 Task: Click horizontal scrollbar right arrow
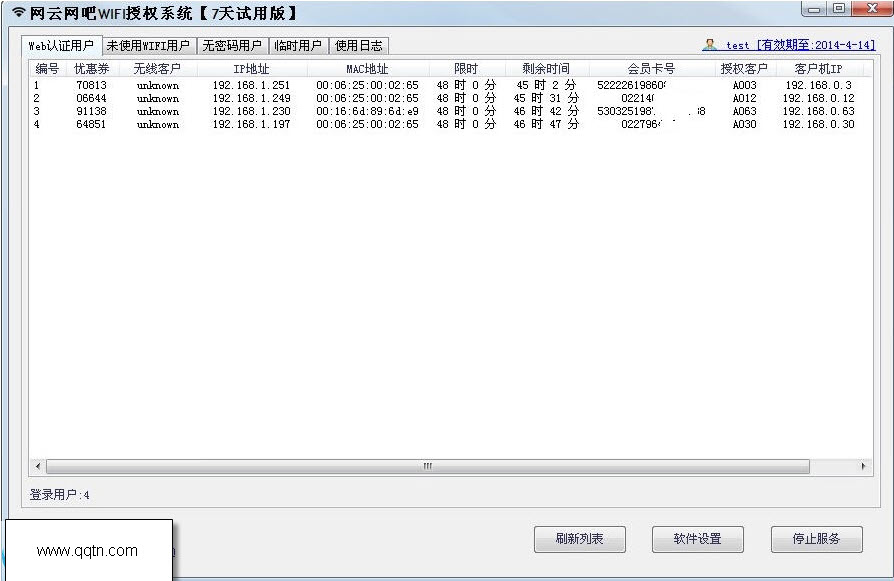tap(863, 466)
